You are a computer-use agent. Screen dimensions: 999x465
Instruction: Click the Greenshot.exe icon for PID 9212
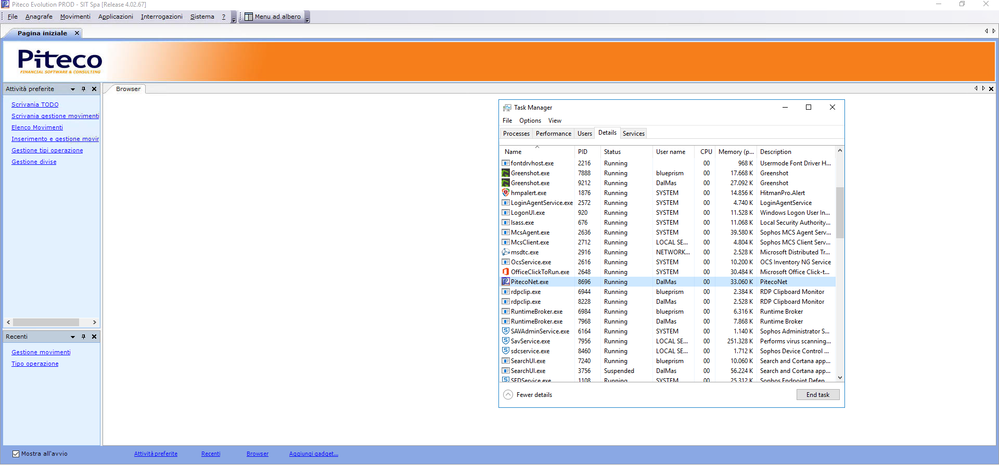506,183
